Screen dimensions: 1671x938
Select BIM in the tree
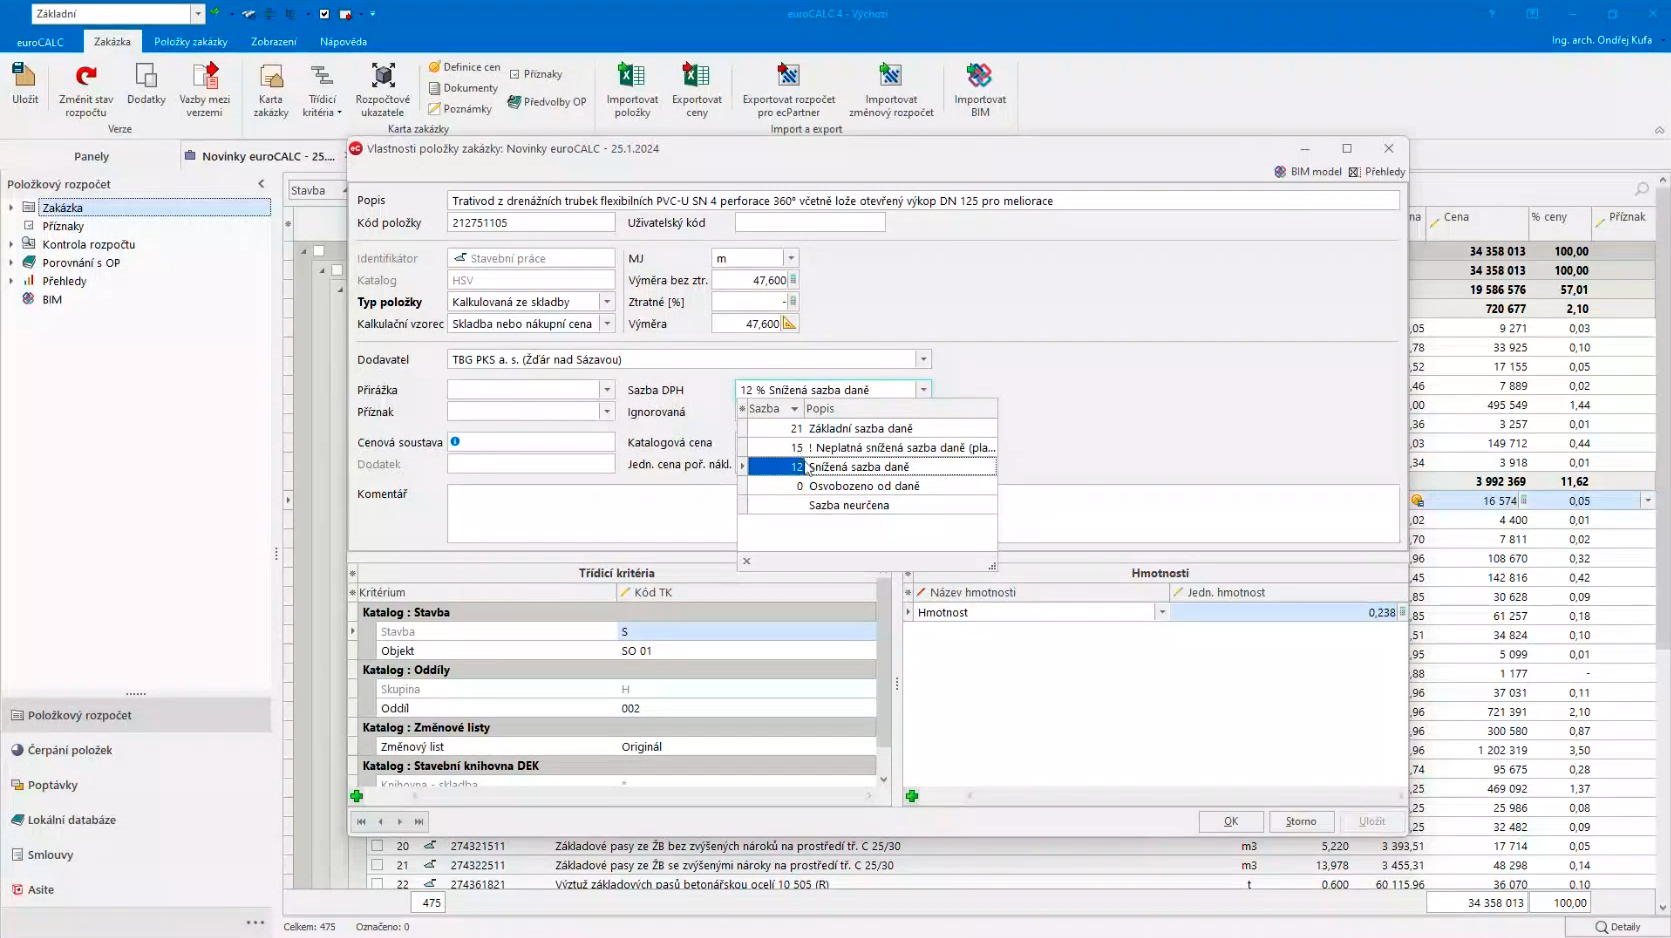(52, 299)
